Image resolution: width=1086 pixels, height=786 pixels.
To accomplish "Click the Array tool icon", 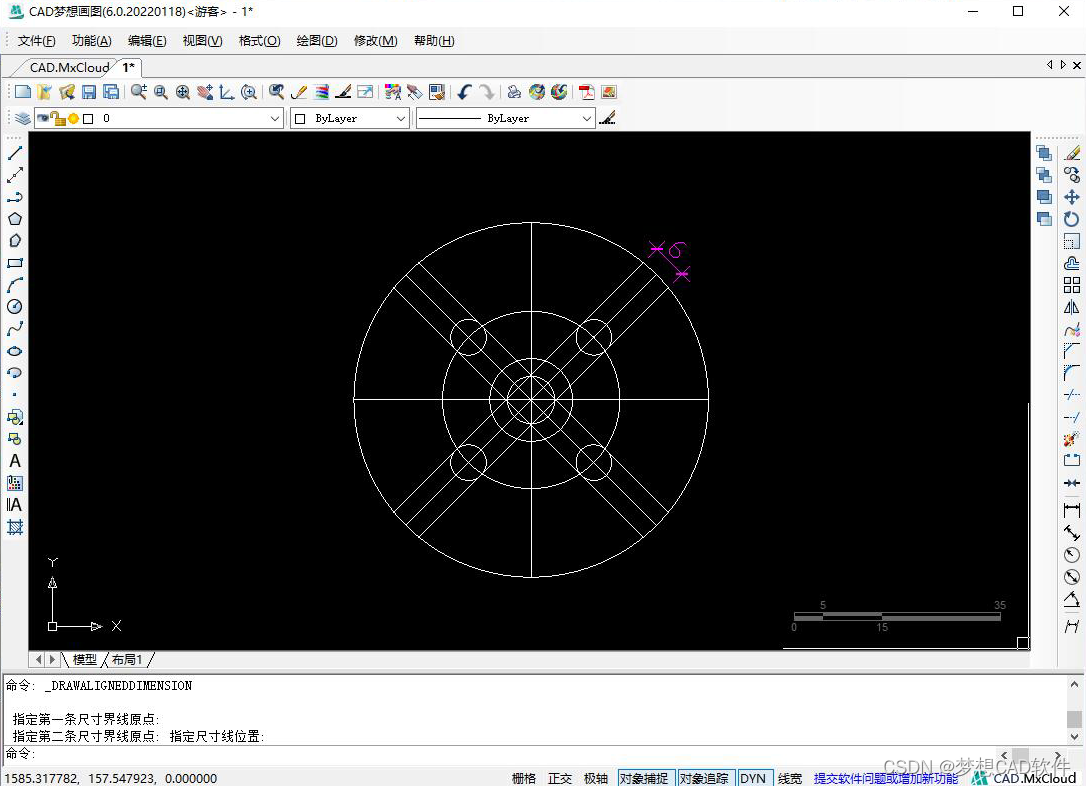I will pos(1071,285).
